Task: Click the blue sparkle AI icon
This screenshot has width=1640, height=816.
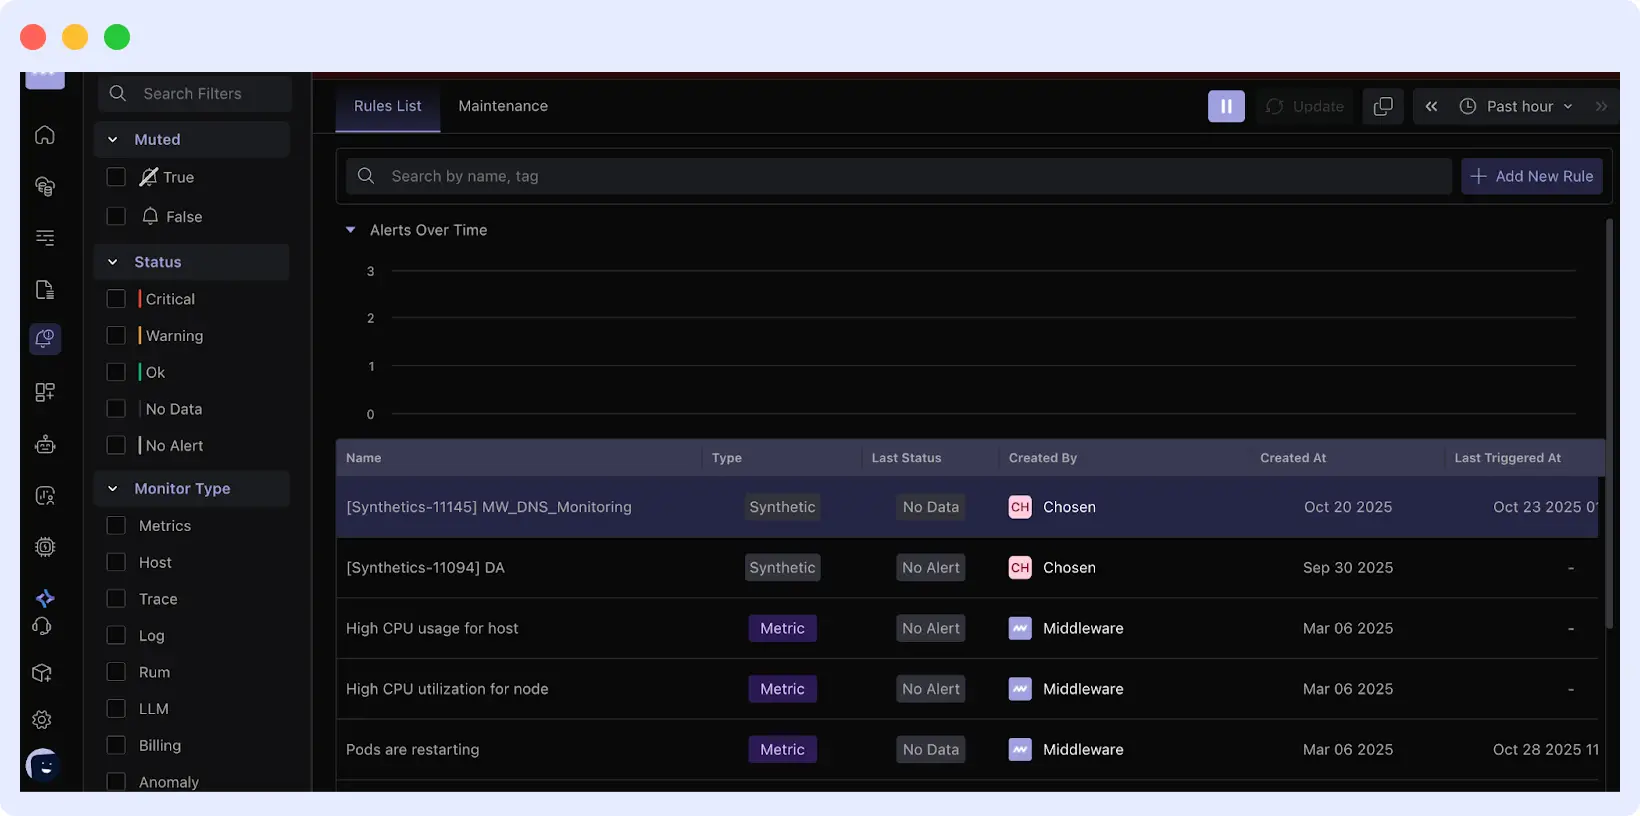Action: [45, 598]
